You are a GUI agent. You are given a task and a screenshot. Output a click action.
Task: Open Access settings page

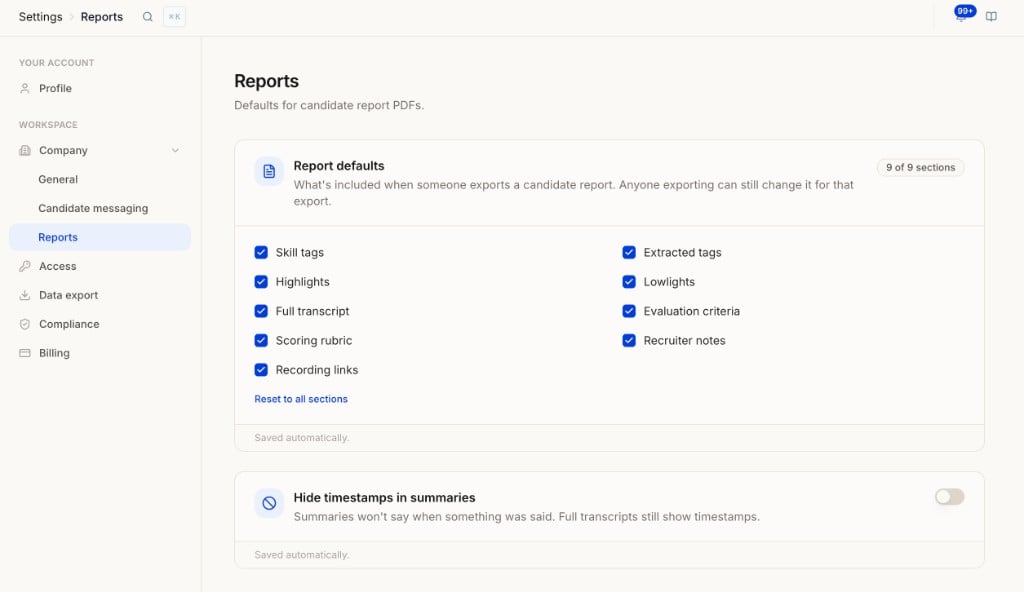(x=100, y=266)
